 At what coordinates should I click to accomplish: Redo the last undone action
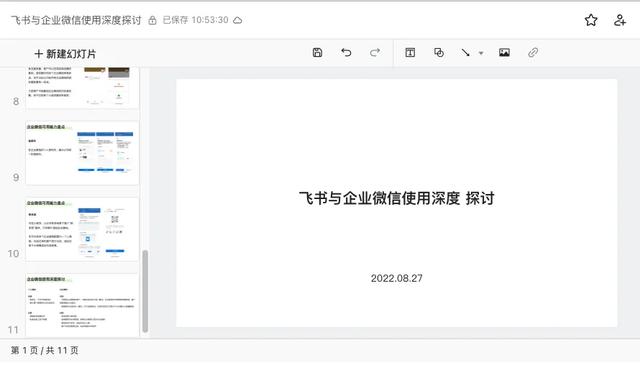(375, 53)
